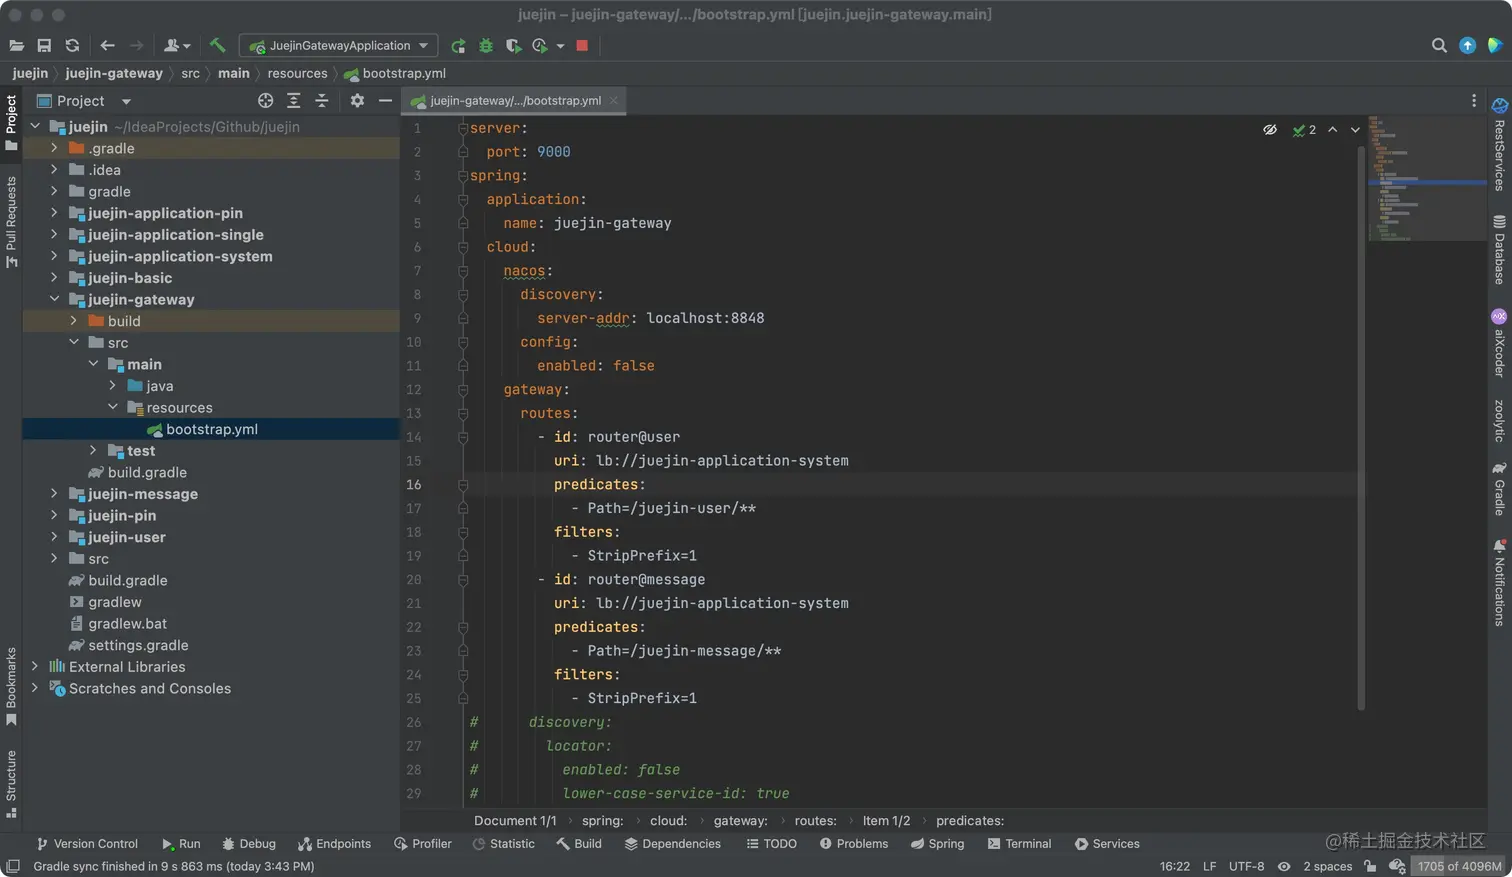The width and height of the screenshot is (1512, 877).
Task: Change line separator LF in the status bar
Action: pyautogui.click(x=1209, y=866)
